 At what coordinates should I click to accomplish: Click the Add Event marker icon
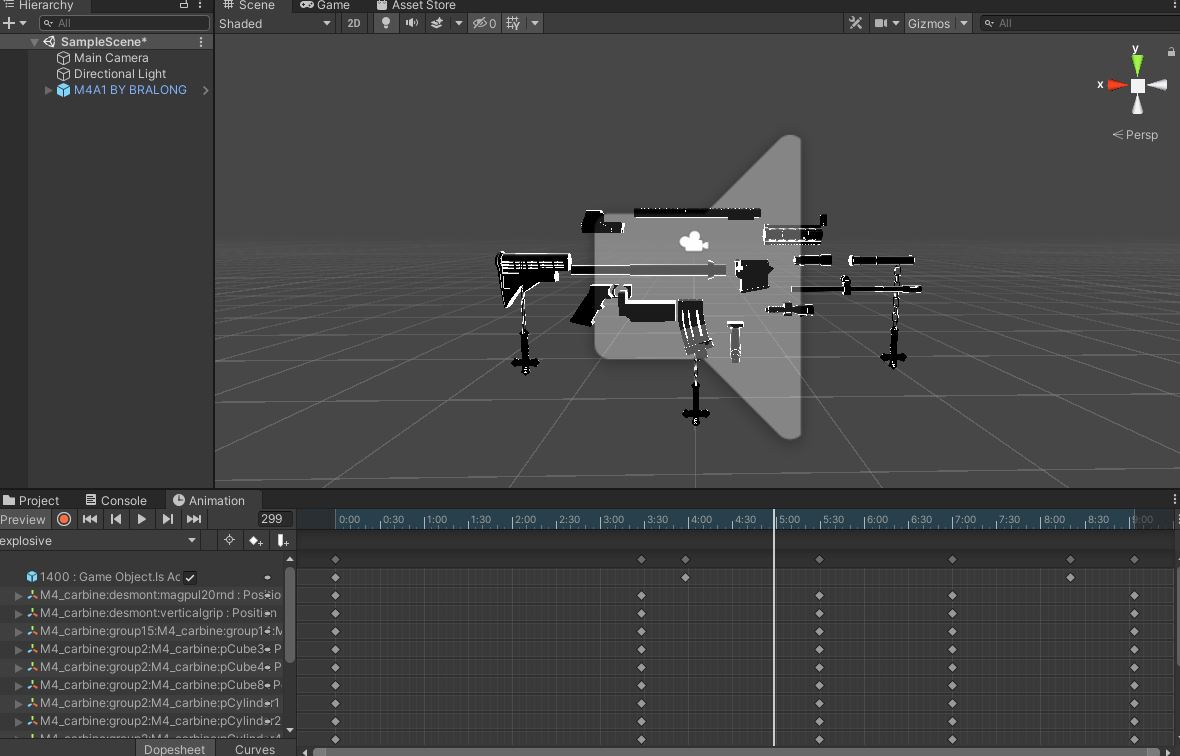(x=282, y=541)
